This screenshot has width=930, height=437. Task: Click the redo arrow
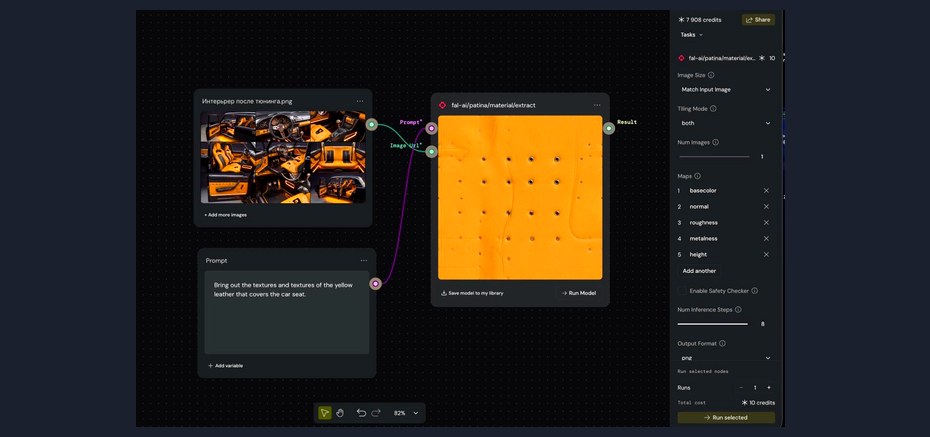point(376,413)
